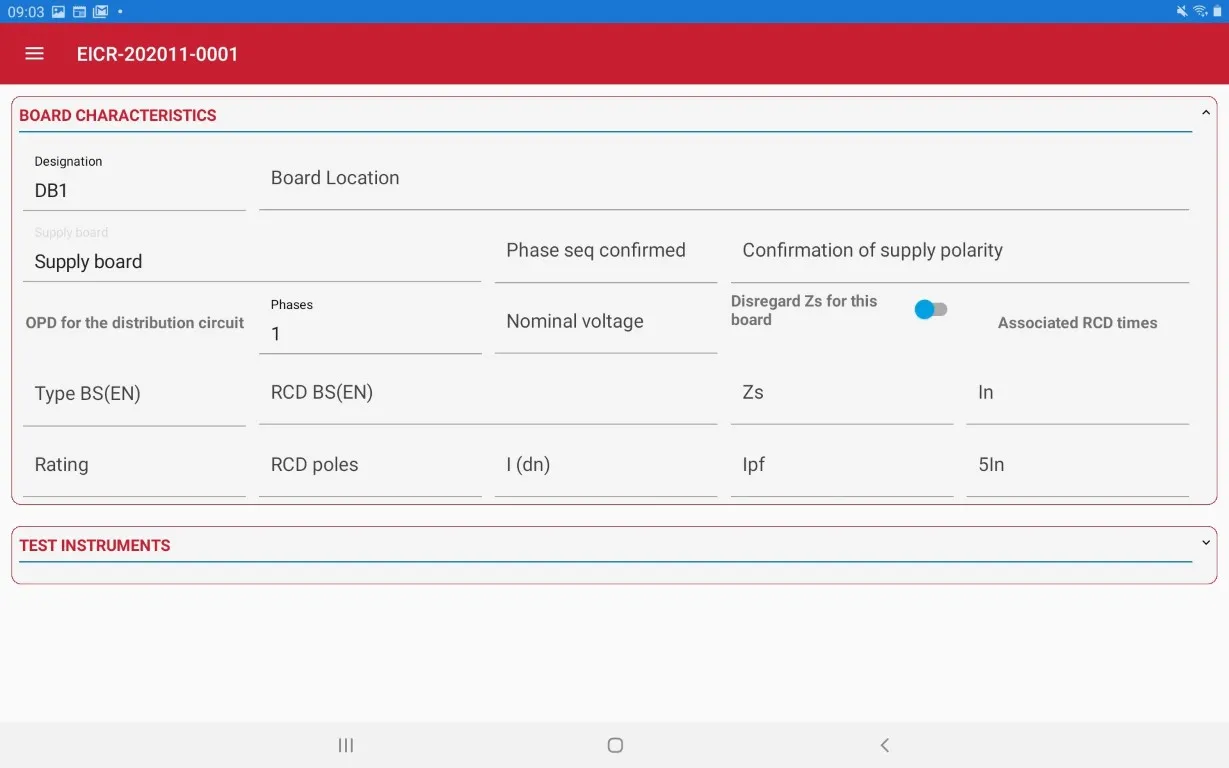Tap the Ipf input field
The image size is (1229, 768).
[x=841, y=465]
